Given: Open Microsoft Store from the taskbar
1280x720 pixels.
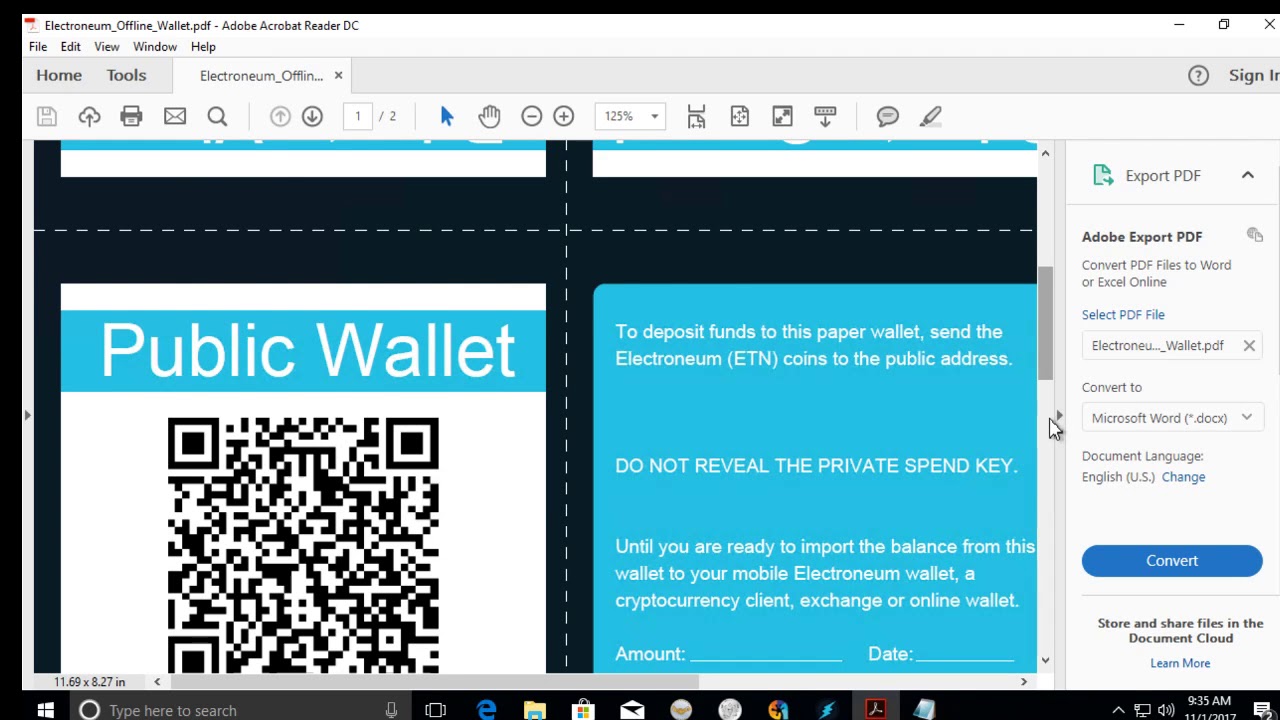Looking at the screenshot, I should (x=583, y=710).
